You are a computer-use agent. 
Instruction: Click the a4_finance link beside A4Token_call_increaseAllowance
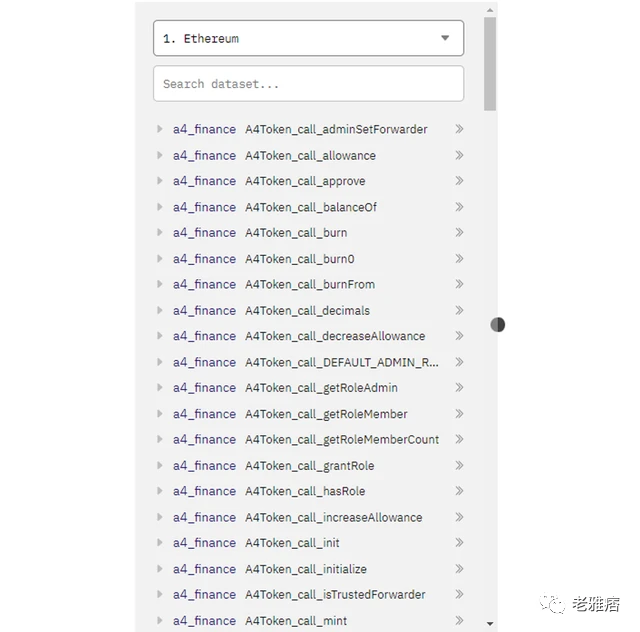coord(204,517)
